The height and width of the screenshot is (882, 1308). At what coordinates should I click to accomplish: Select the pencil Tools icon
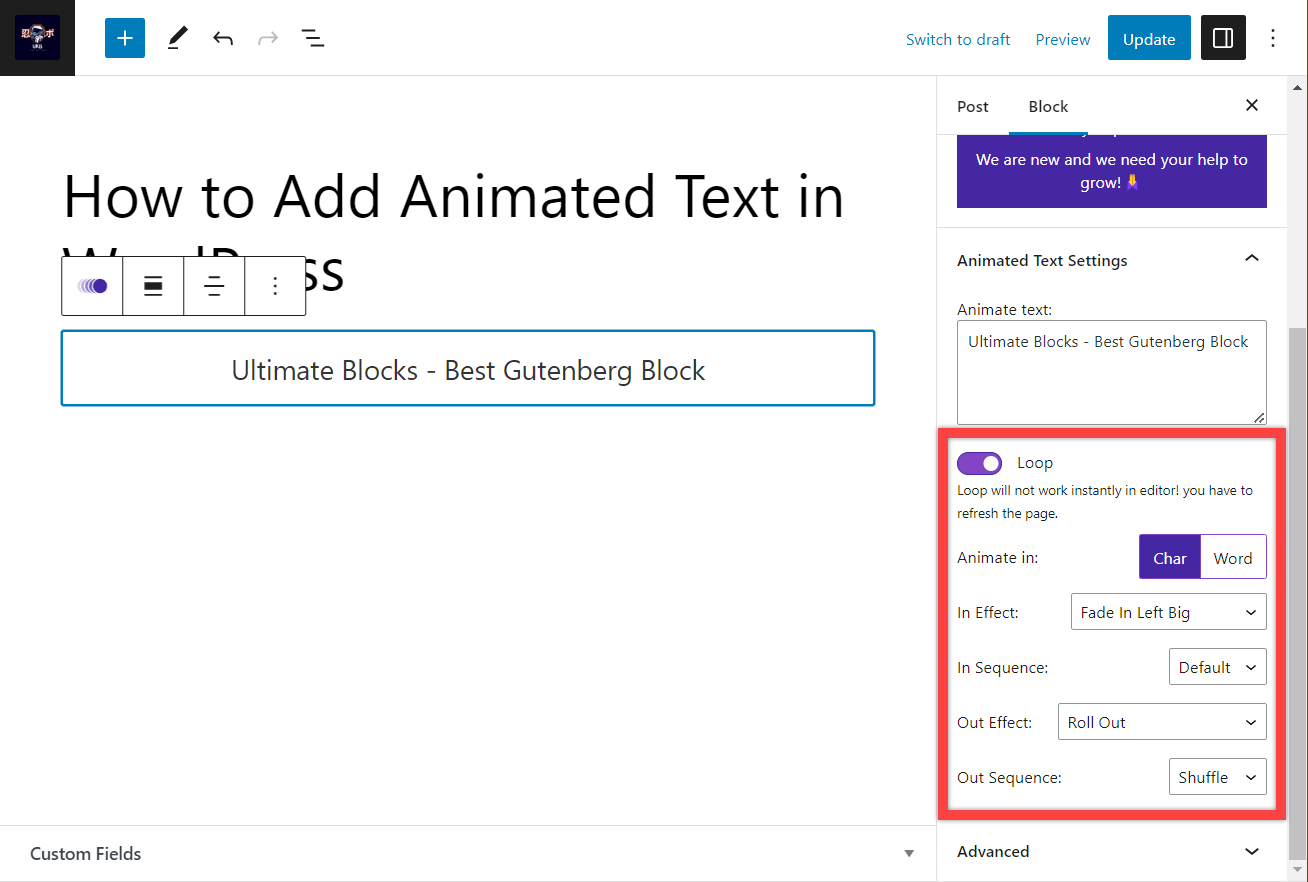tap(177, 38)
